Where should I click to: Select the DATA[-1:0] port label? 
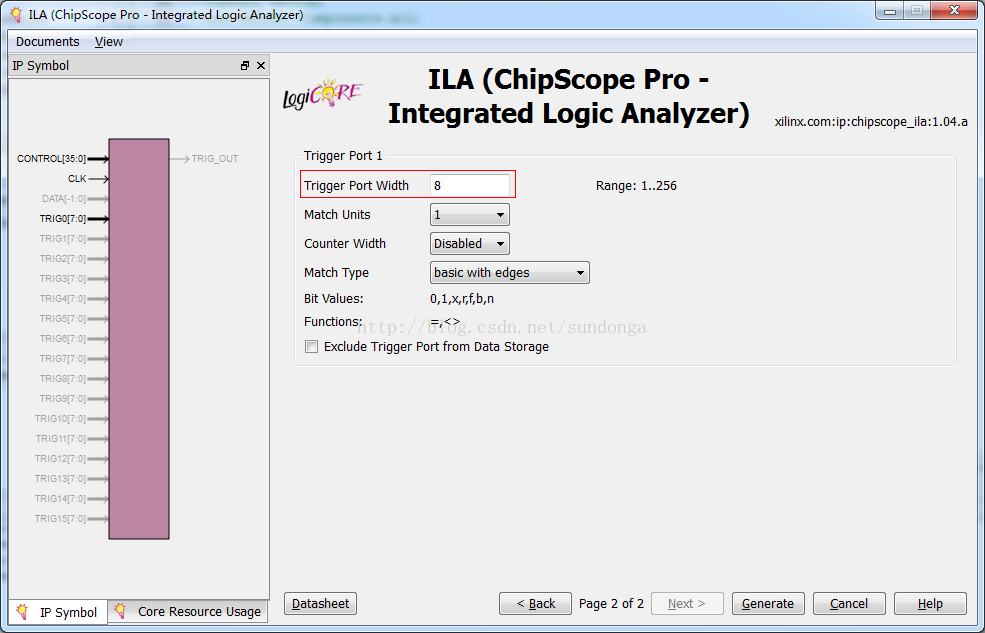point(64,199)
